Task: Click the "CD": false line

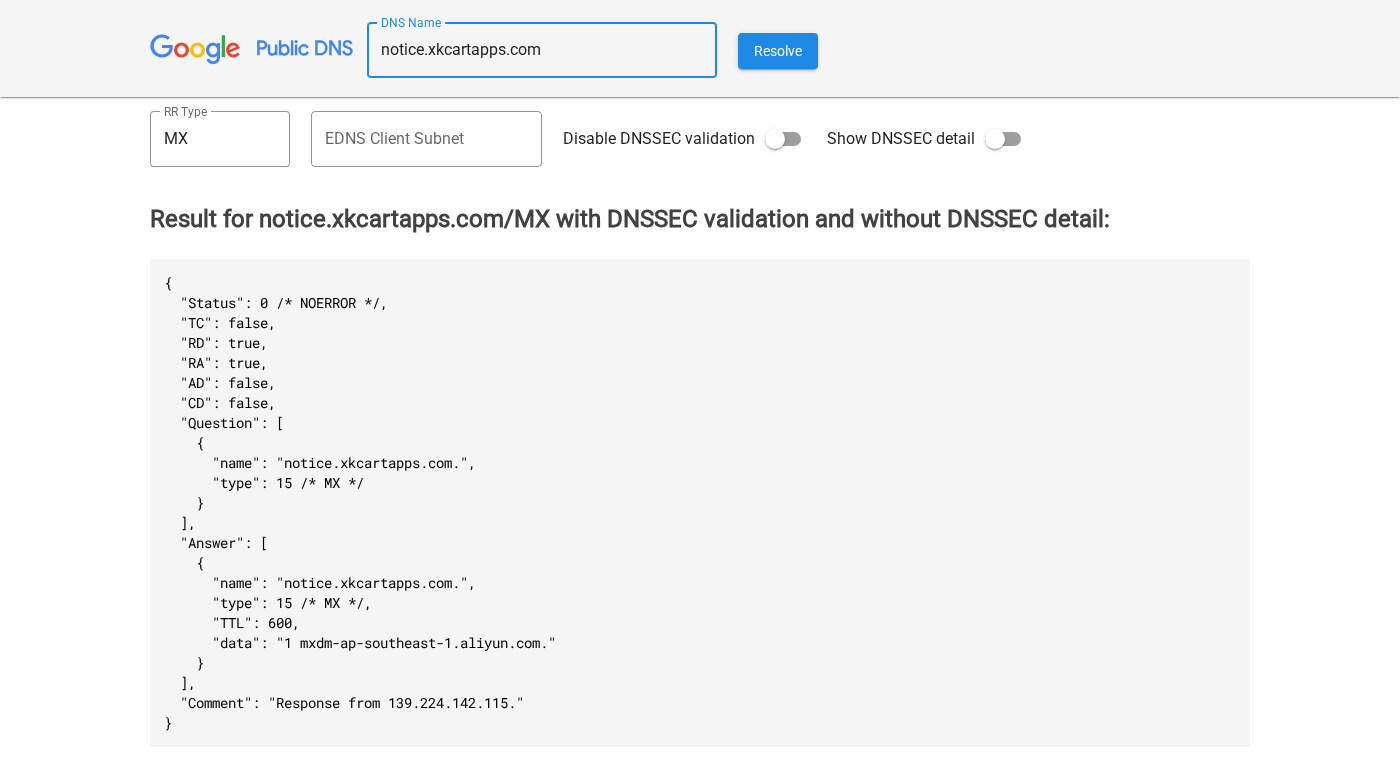Action: click(228, 403)
